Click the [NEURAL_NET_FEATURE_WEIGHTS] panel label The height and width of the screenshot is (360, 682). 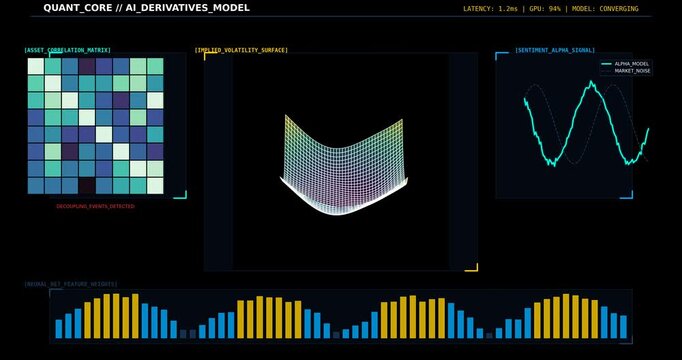71,284
